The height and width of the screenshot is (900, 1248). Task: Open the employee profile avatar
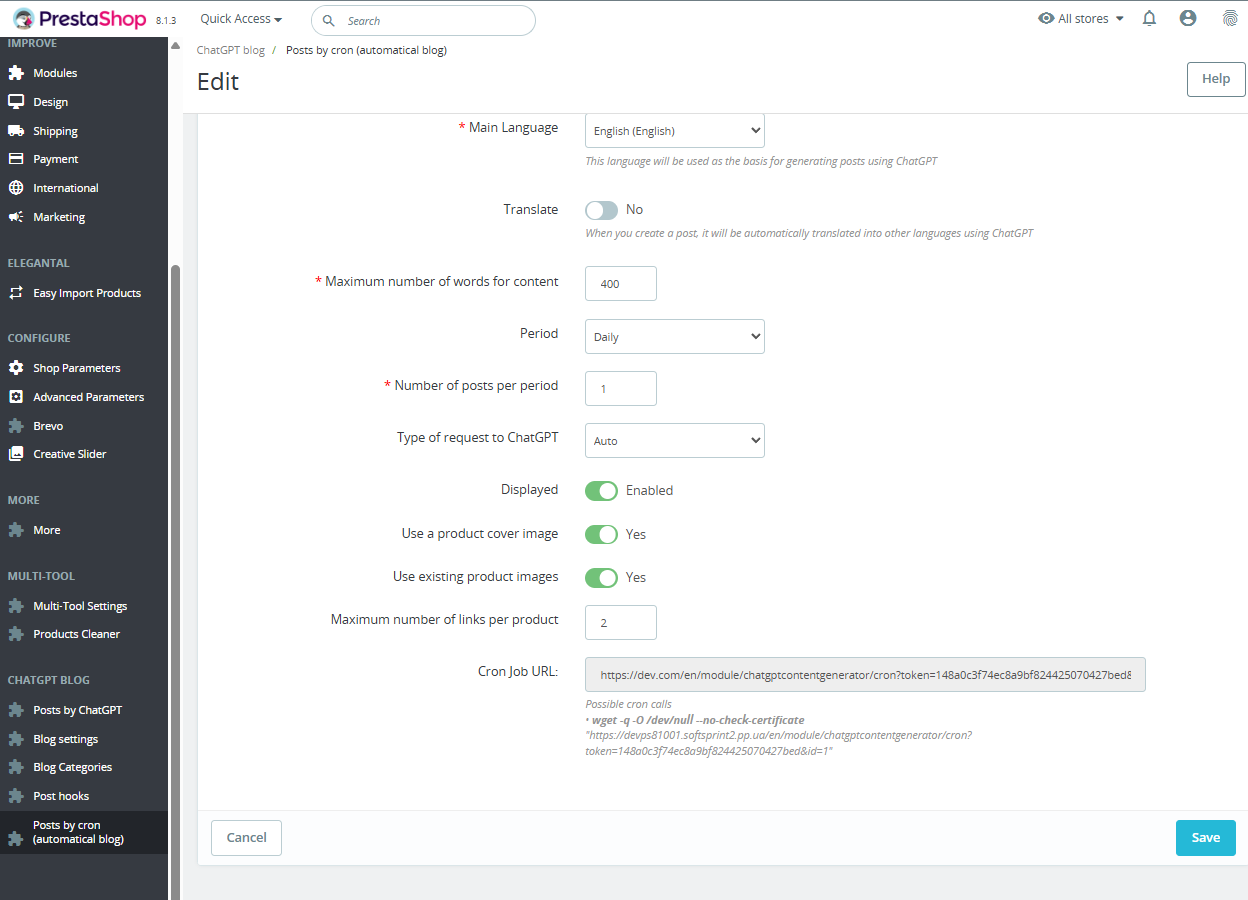(1188, 18)
